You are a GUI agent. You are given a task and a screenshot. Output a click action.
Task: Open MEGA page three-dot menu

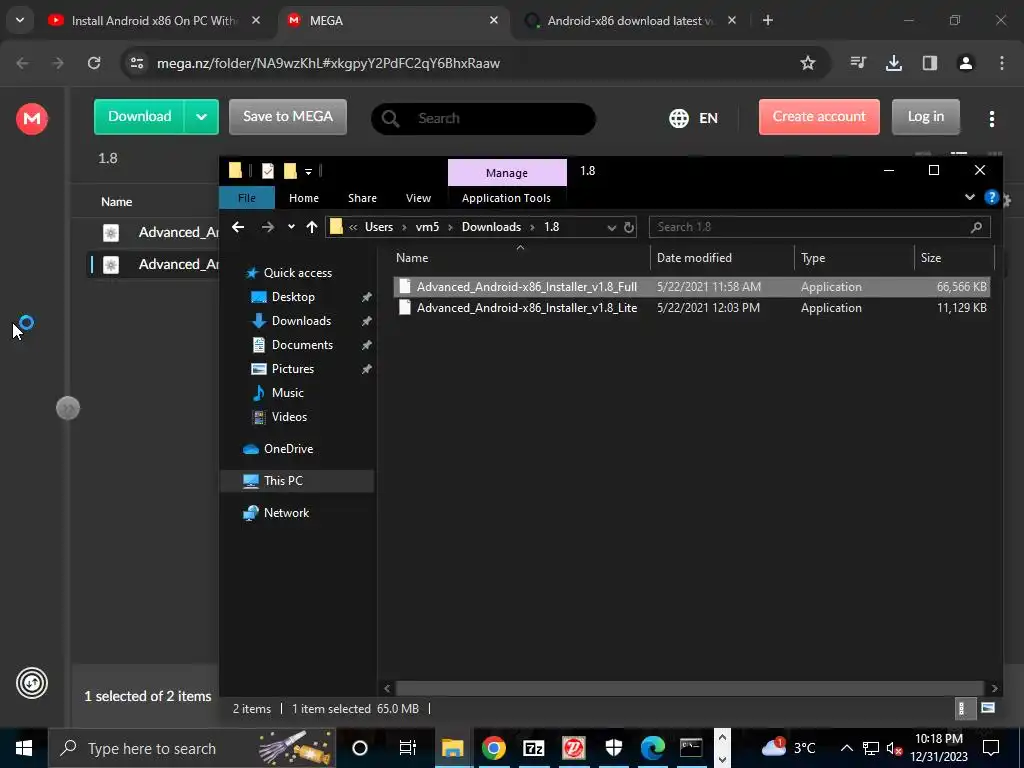(991, 118)
